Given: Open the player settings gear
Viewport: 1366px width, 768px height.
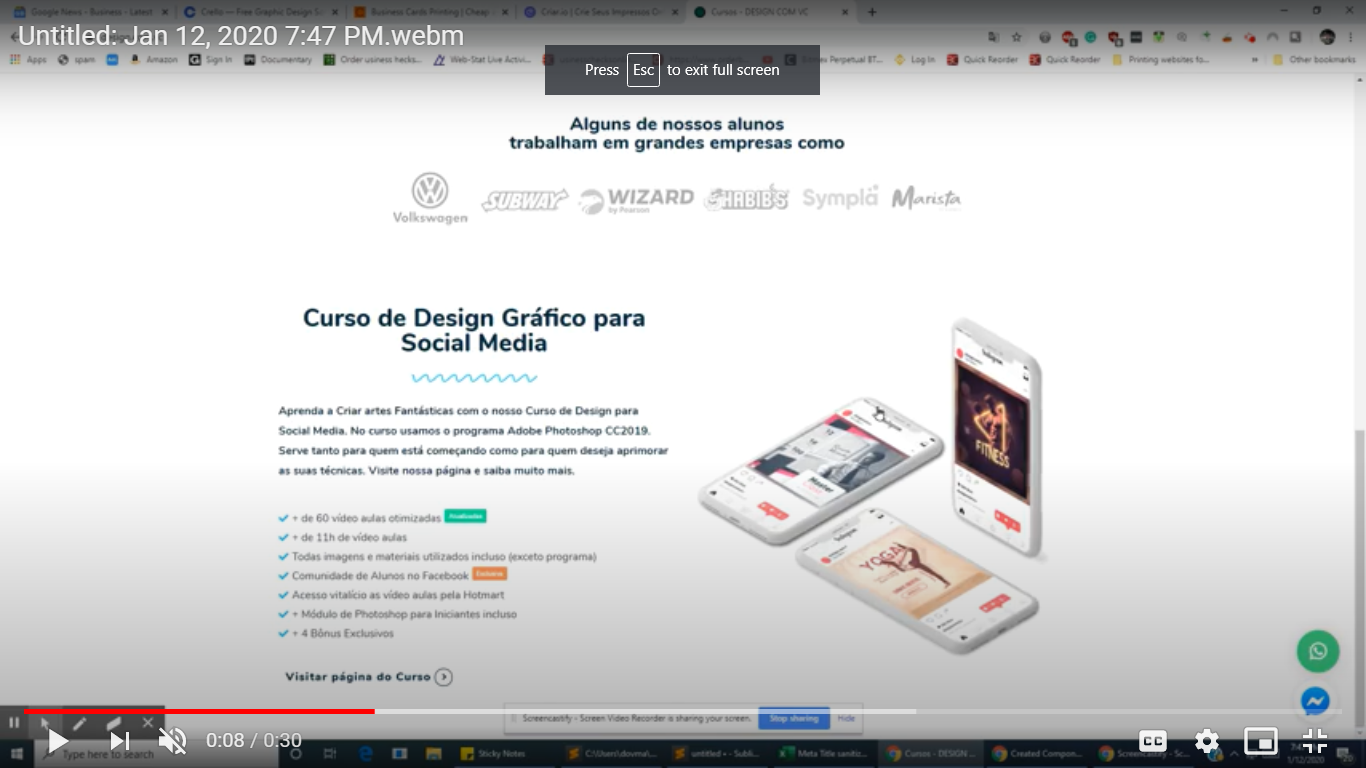Looking at the screenshot, I should point(1207,741).
